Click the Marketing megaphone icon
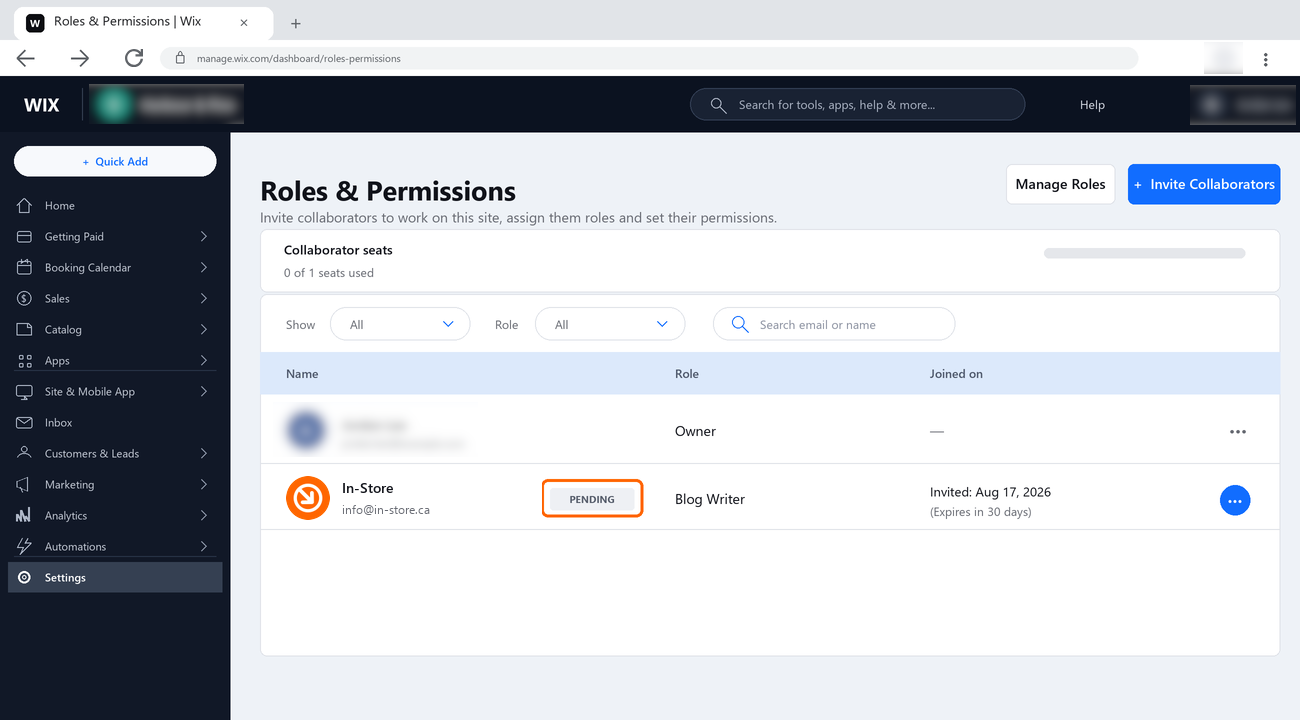This screenshot has height=720, width=1300. click(x=25, y=485)
